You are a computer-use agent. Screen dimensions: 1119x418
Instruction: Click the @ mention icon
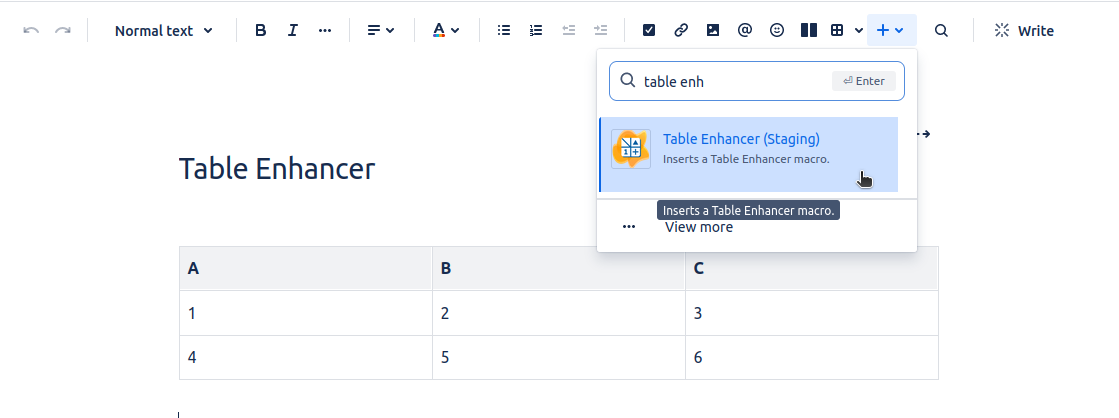[x=745, y=30]
